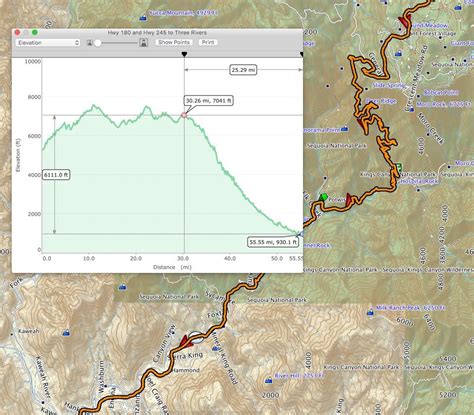The image size is (474, 415).
Task: Click the Yucca Mountain map label
Action: pos(183,13)
